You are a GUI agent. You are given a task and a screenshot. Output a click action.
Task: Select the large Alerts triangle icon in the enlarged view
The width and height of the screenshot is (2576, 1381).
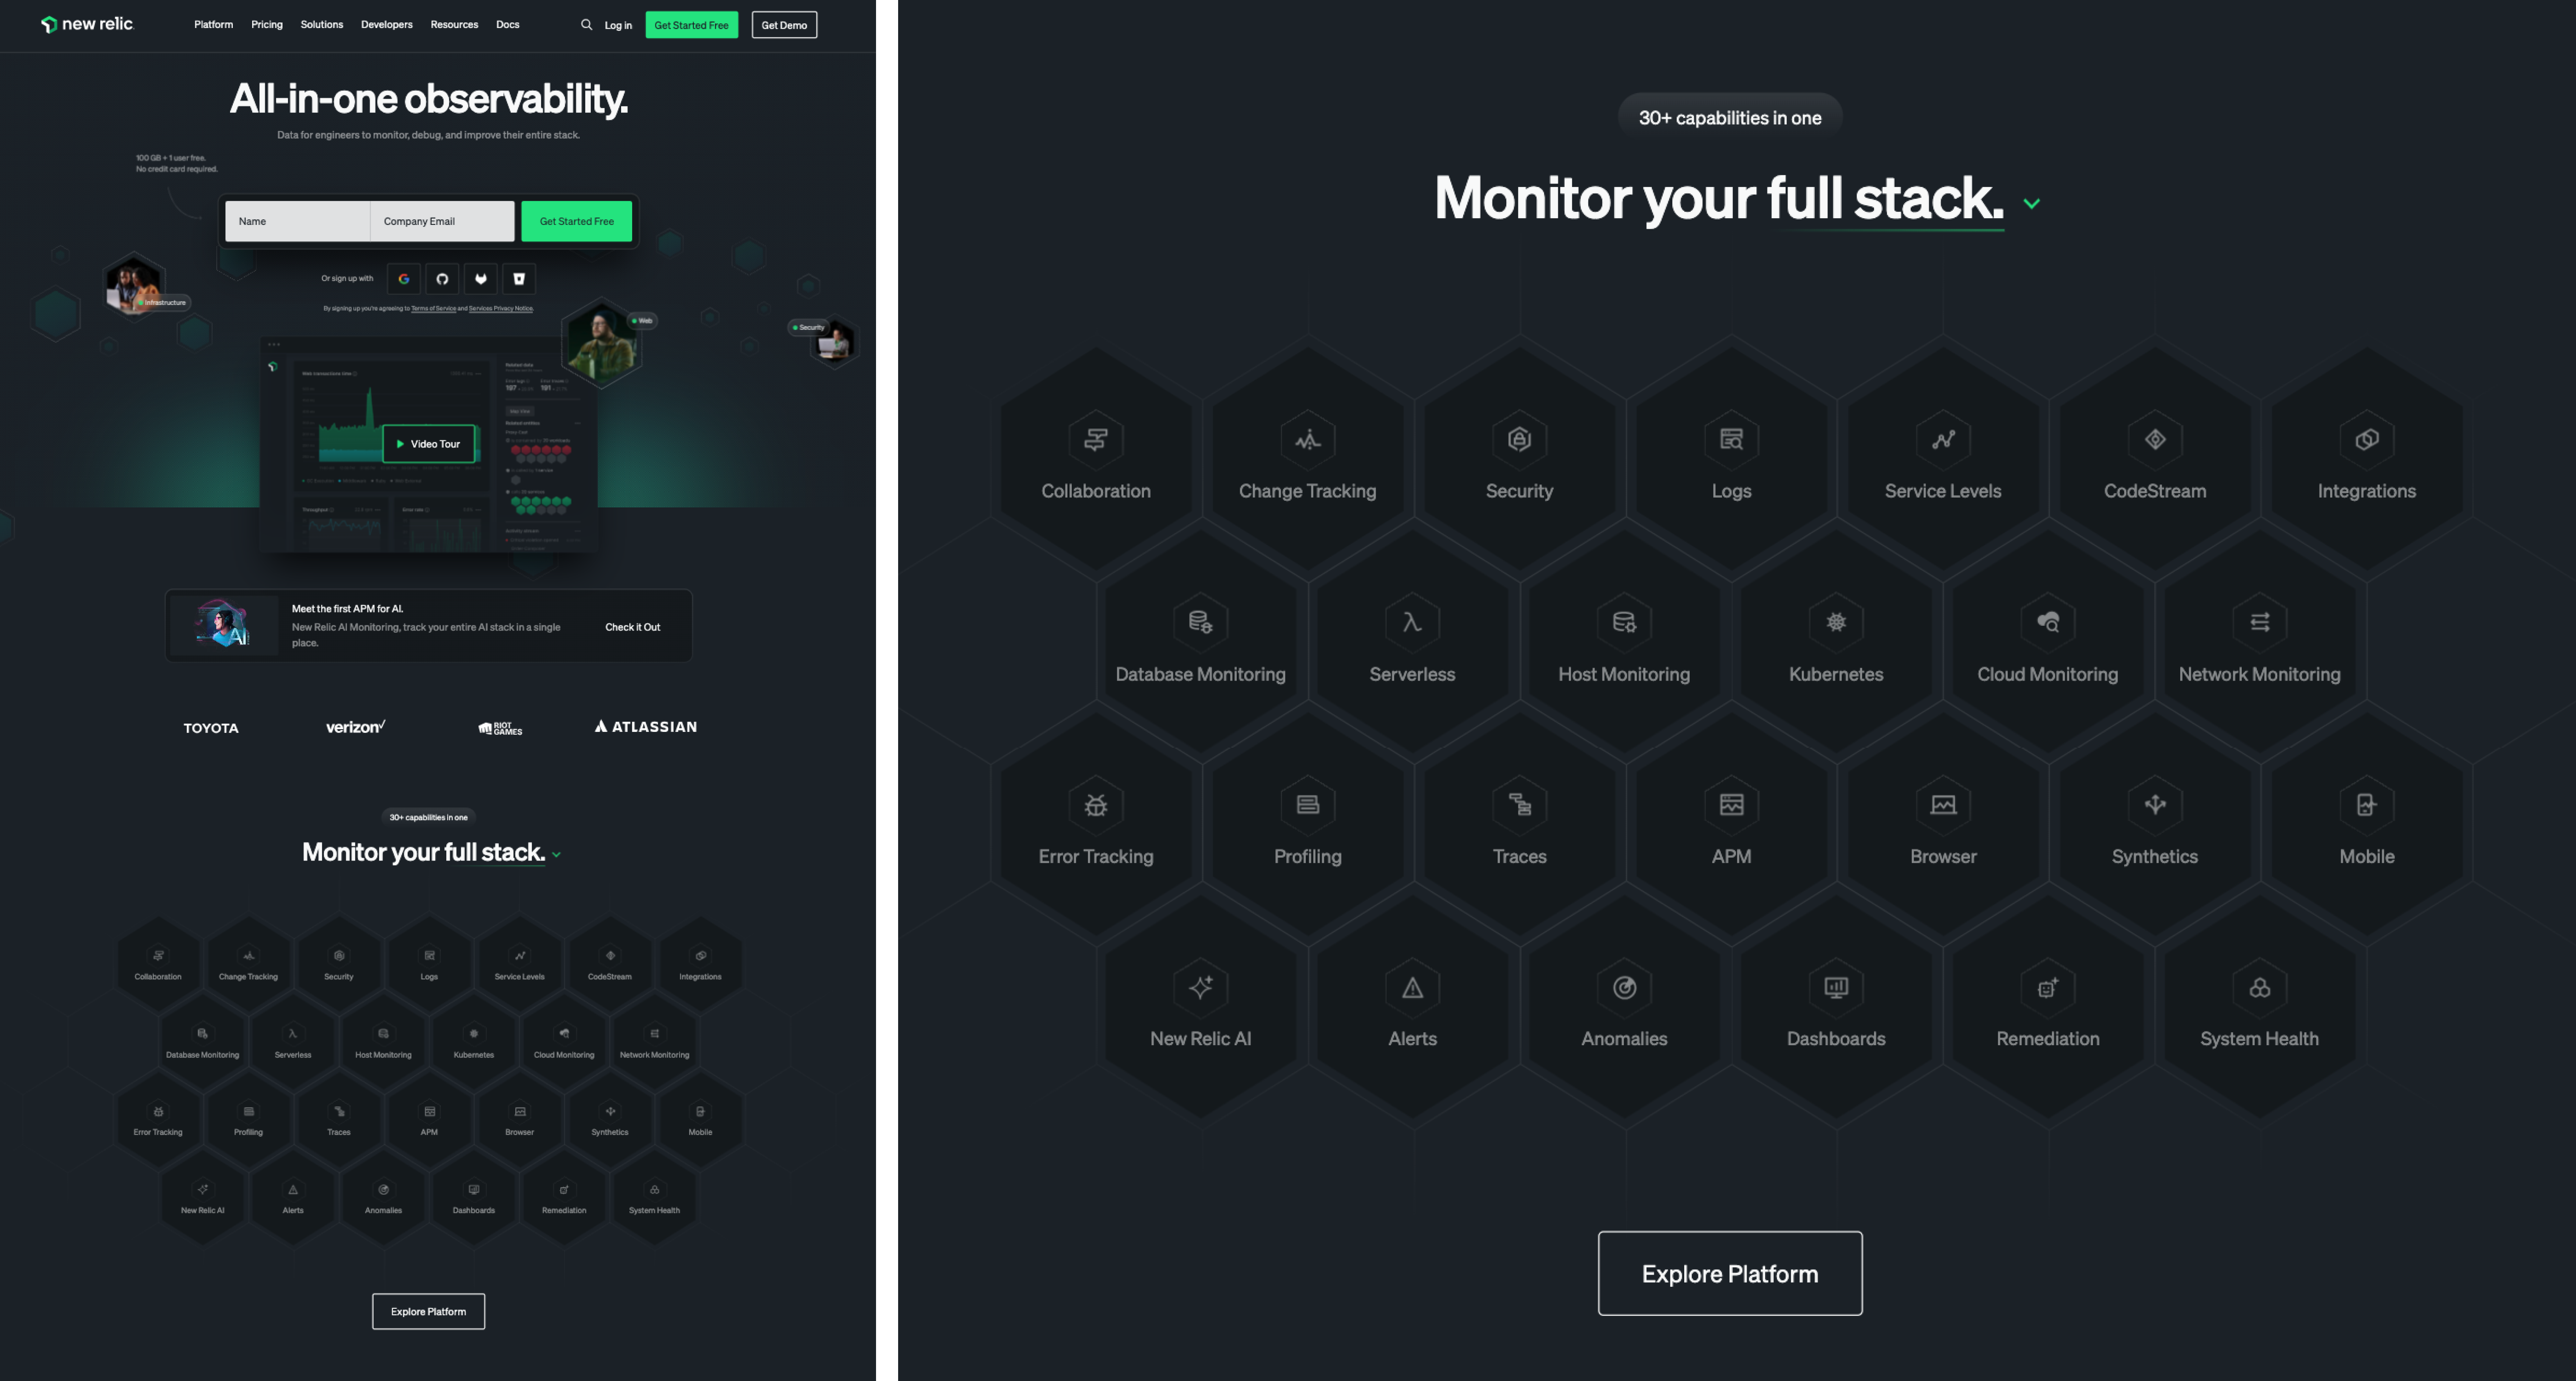tap(1412, 988)
